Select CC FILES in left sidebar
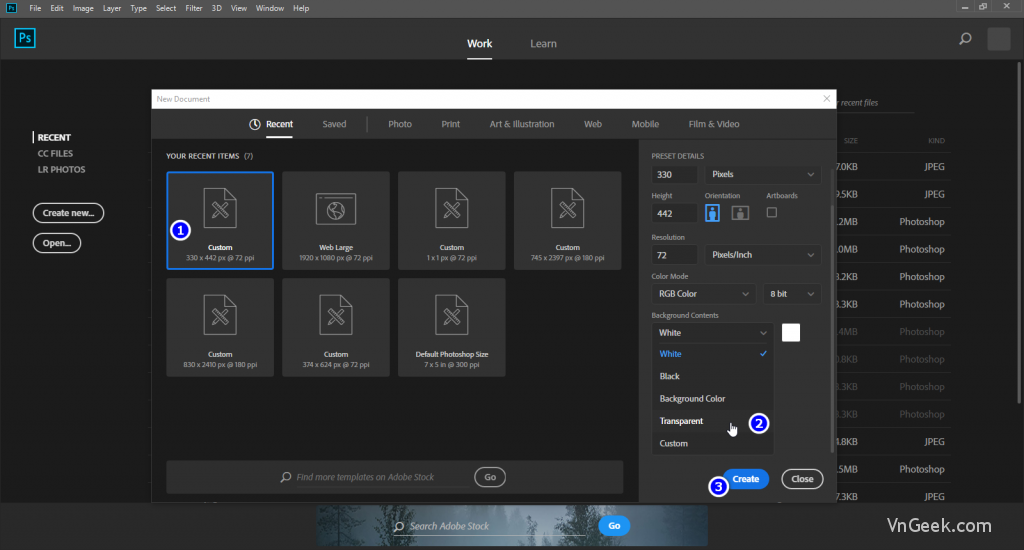 [x=56, y=154]
